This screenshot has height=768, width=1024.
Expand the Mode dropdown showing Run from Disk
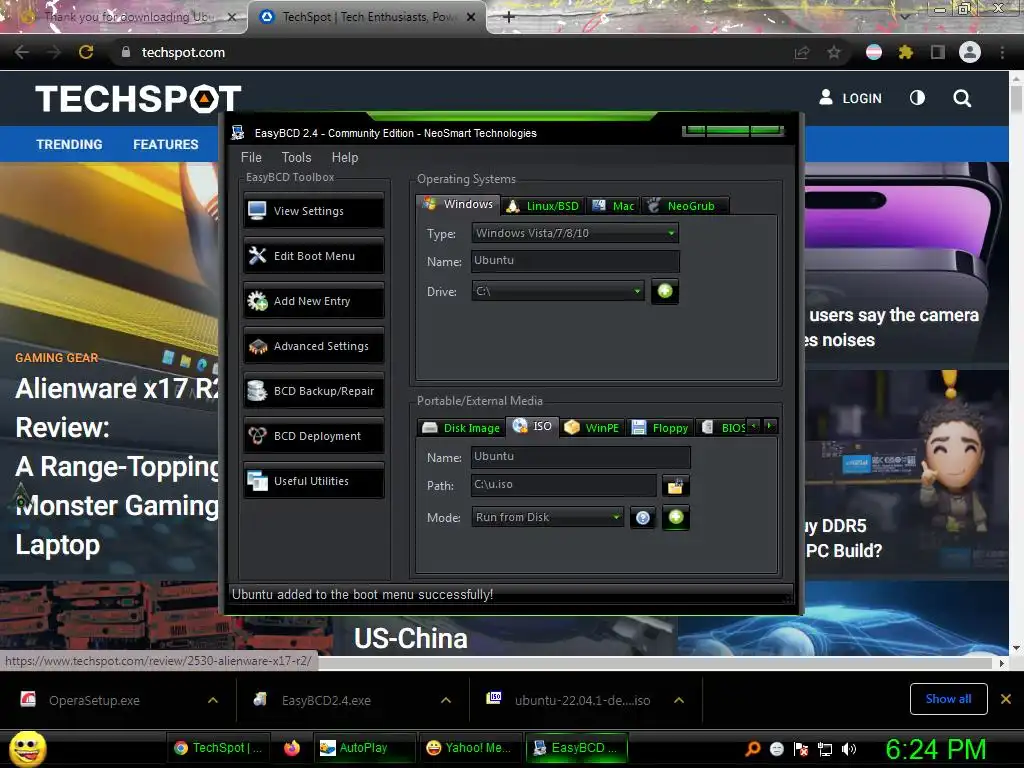click(x=547, y=517)
